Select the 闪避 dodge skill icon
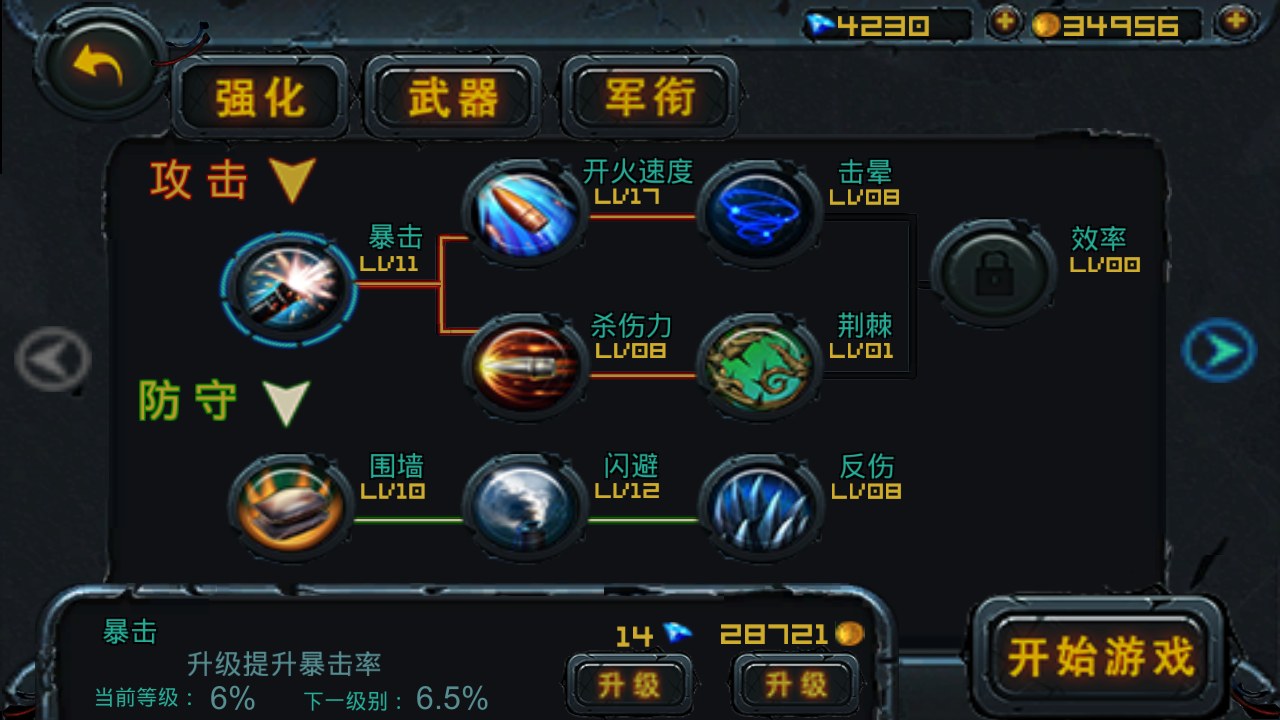The height and width of the screenshot is (720, 1280). [525, 507]
